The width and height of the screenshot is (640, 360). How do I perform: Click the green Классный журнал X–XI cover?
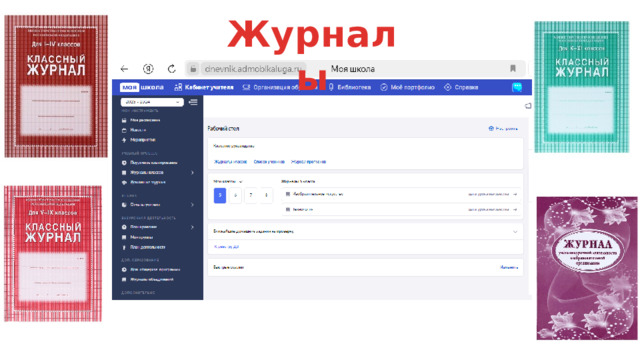coord(582,87)
